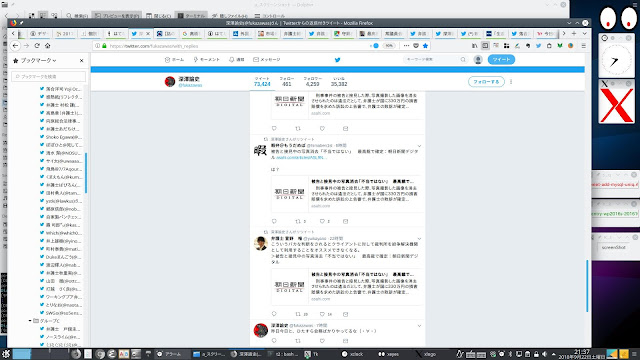640x360 pixels.
Task: Open 朝日新聞 Digital card in 弁護士 tweet
Action: tap(347, 287)
